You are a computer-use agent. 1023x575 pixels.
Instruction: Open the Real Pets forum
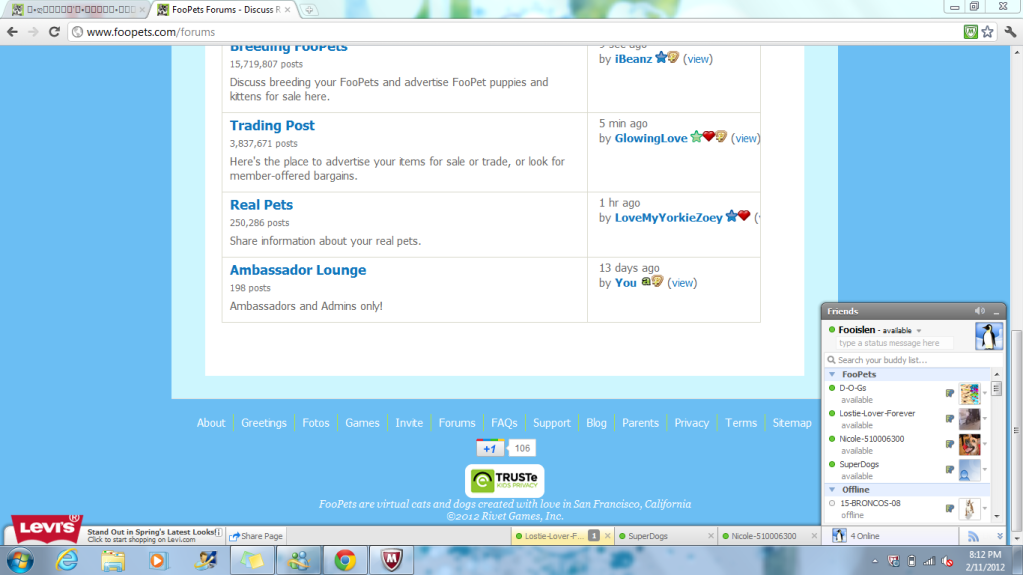[x=261, y=205]
